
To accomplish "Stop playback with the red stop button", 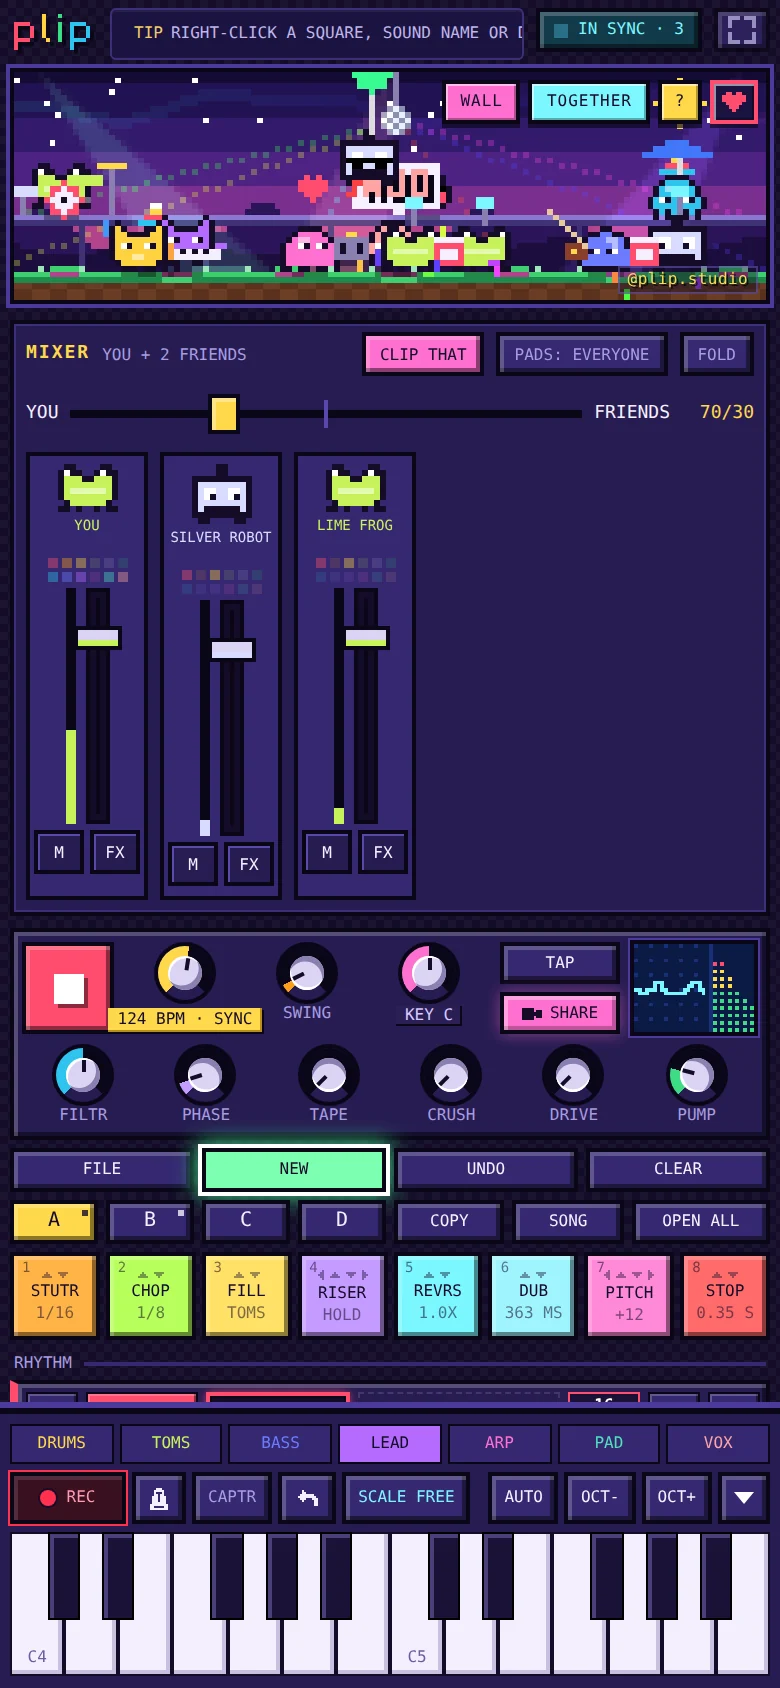I will [68, 987].
